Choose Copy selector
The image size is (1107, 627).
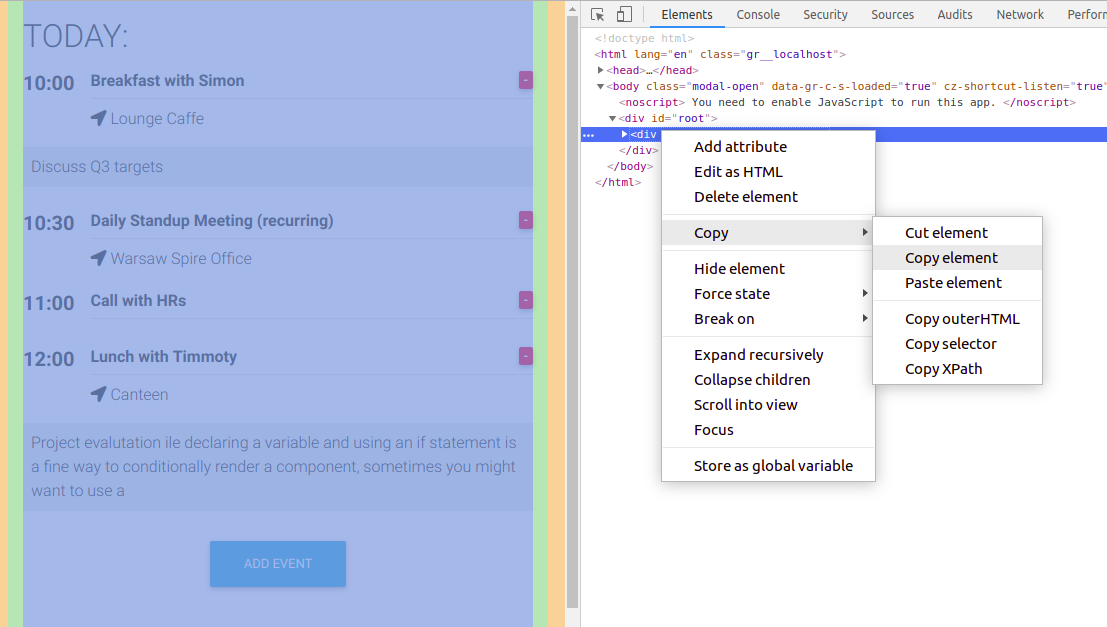(957, 344)
